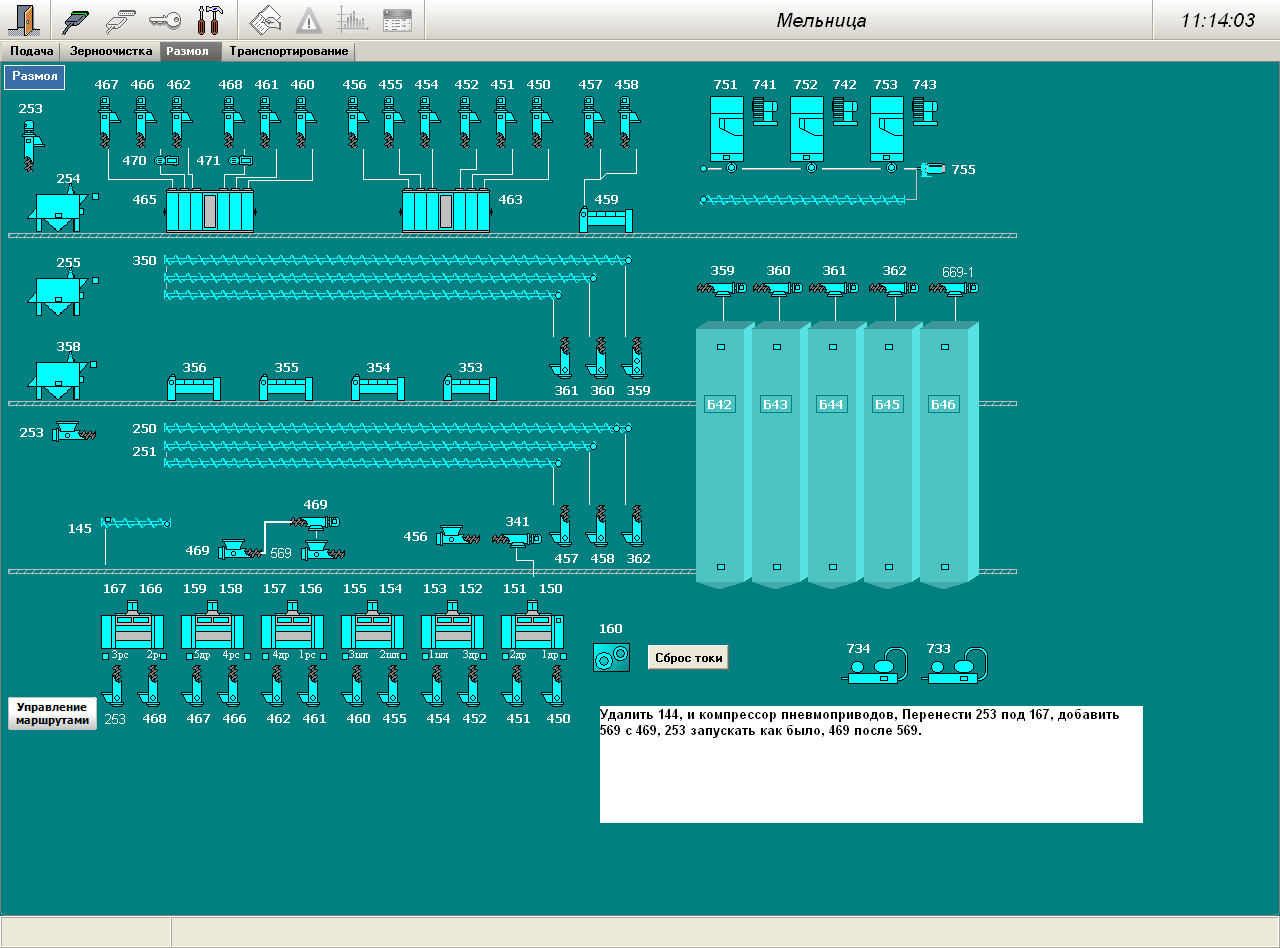Select blower unit 755
The height and width of the screenshot is (948, 1280).
point(932,169)
